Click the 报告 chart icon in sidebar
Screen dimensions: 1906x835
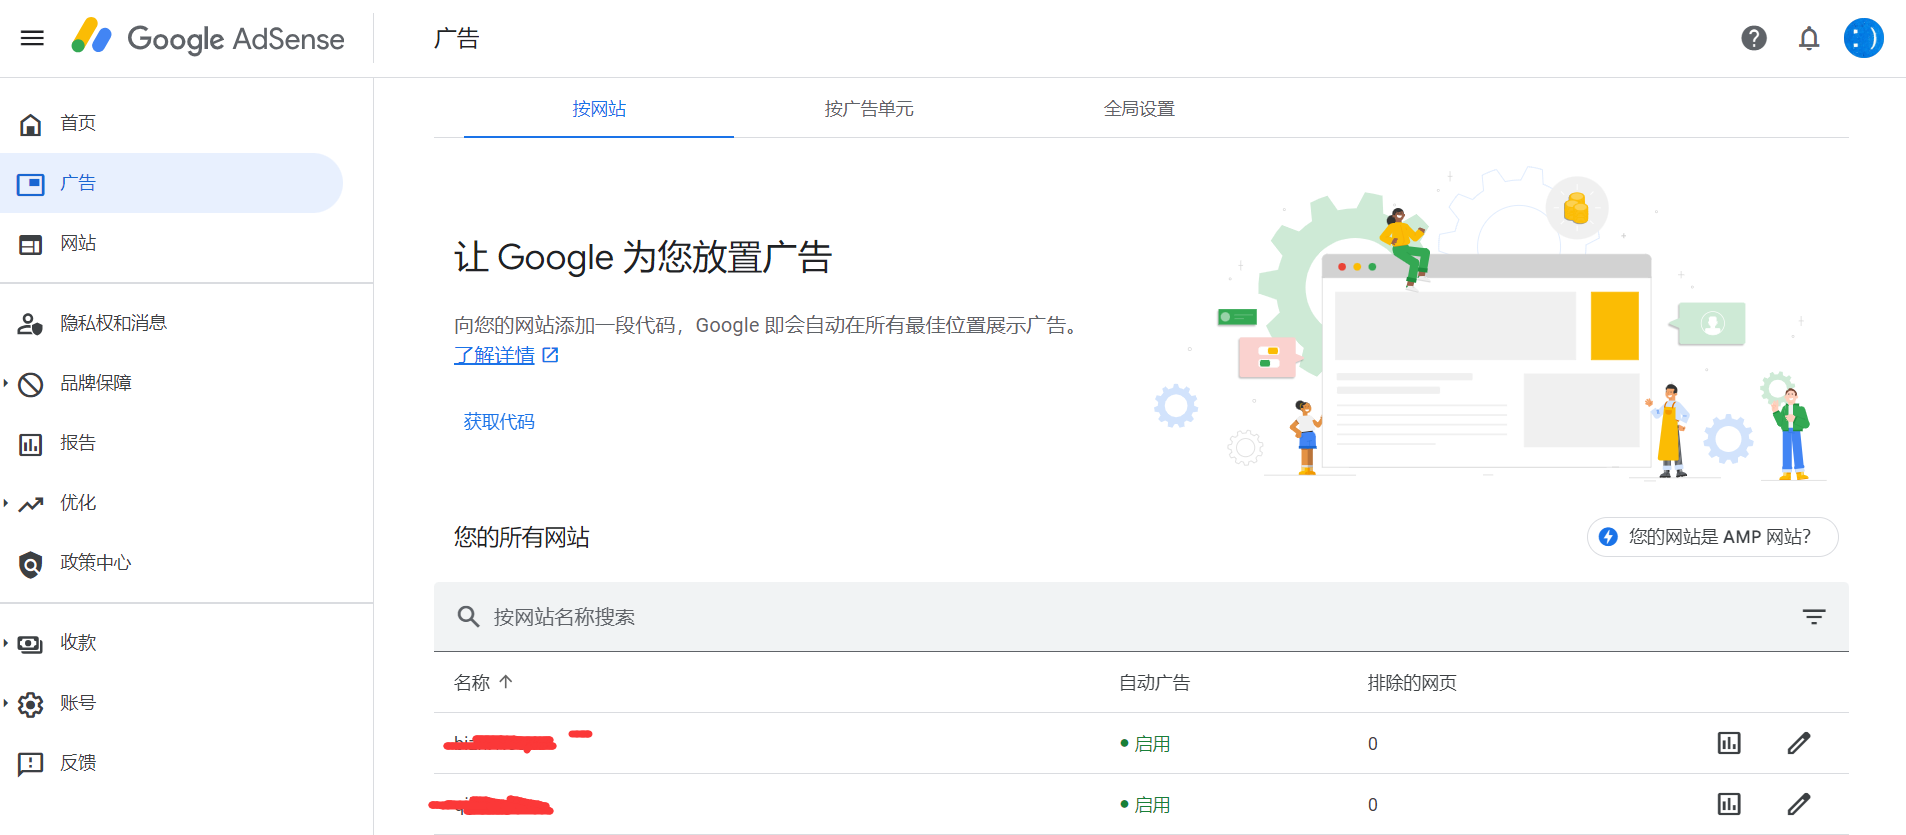click(31, 444)
